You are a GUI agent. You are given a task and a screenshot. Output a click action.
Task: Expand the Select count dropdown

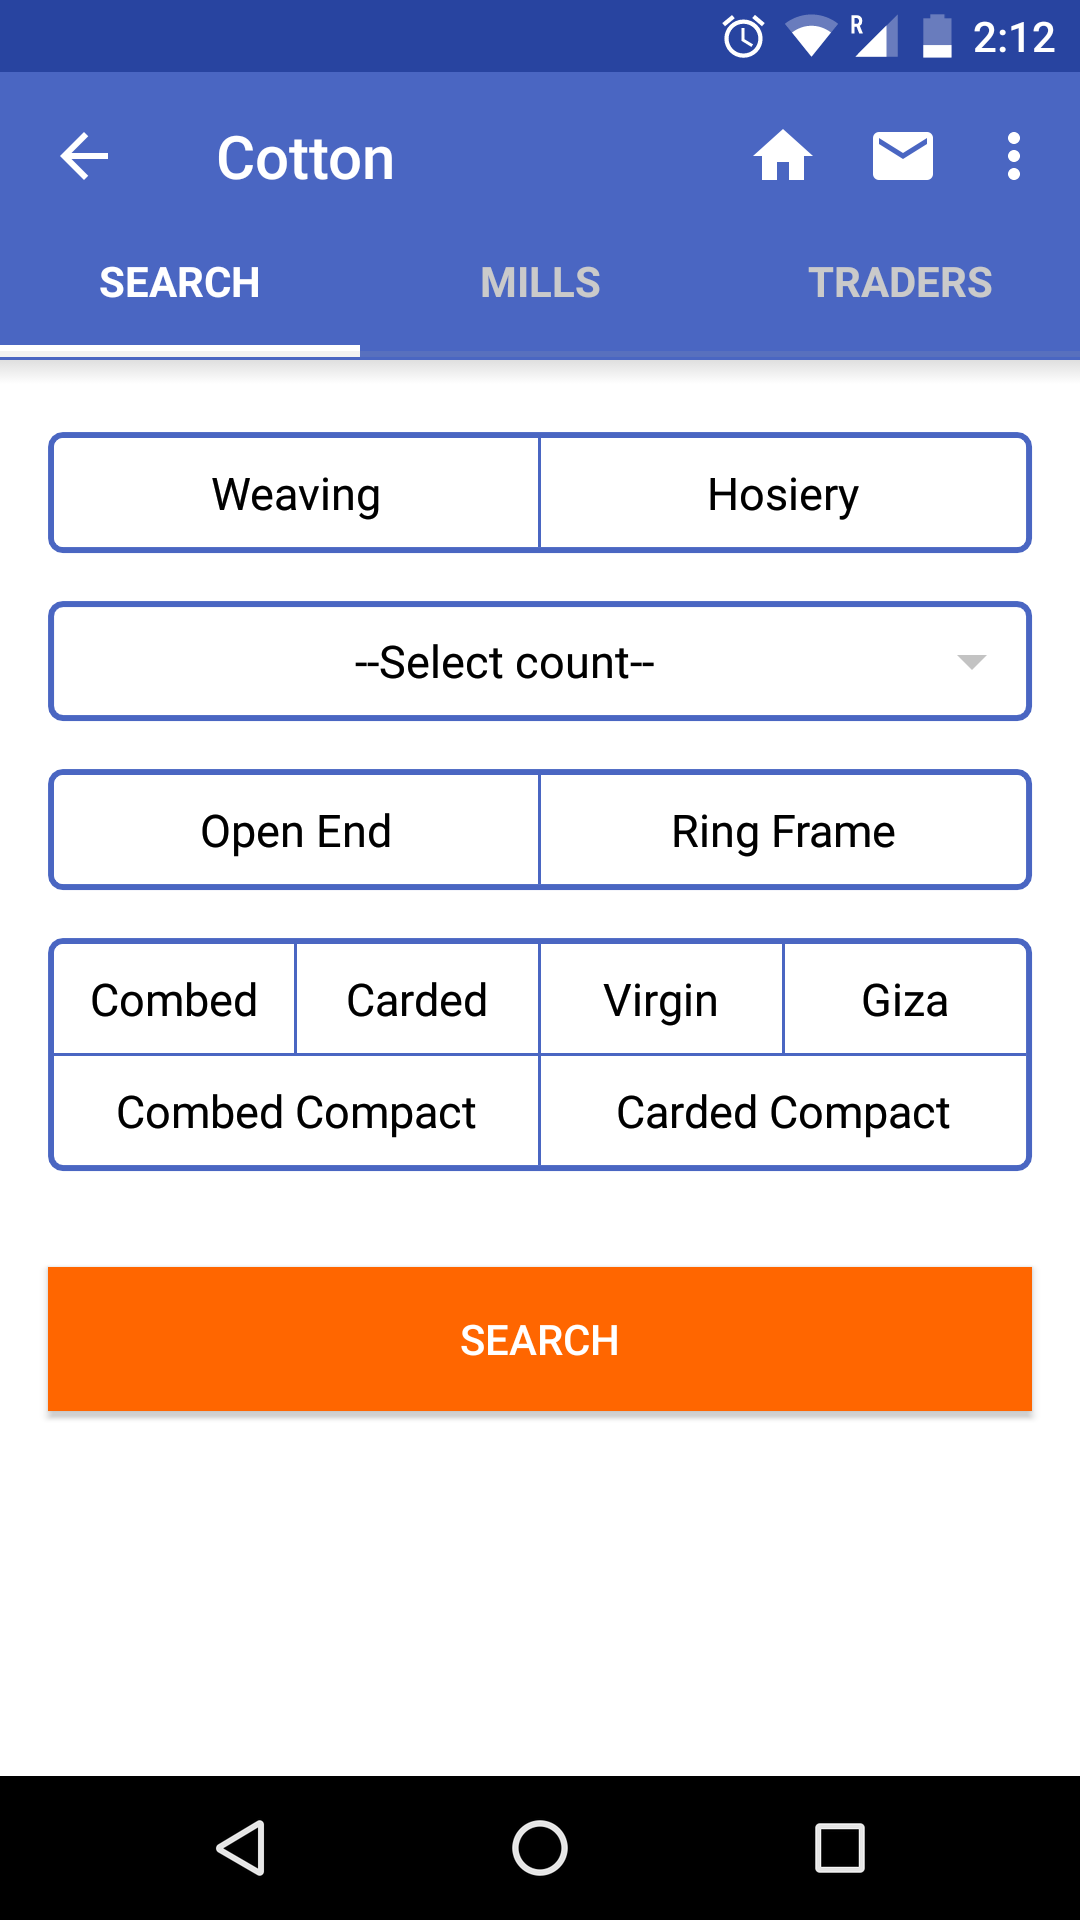(x=540, y=661)
